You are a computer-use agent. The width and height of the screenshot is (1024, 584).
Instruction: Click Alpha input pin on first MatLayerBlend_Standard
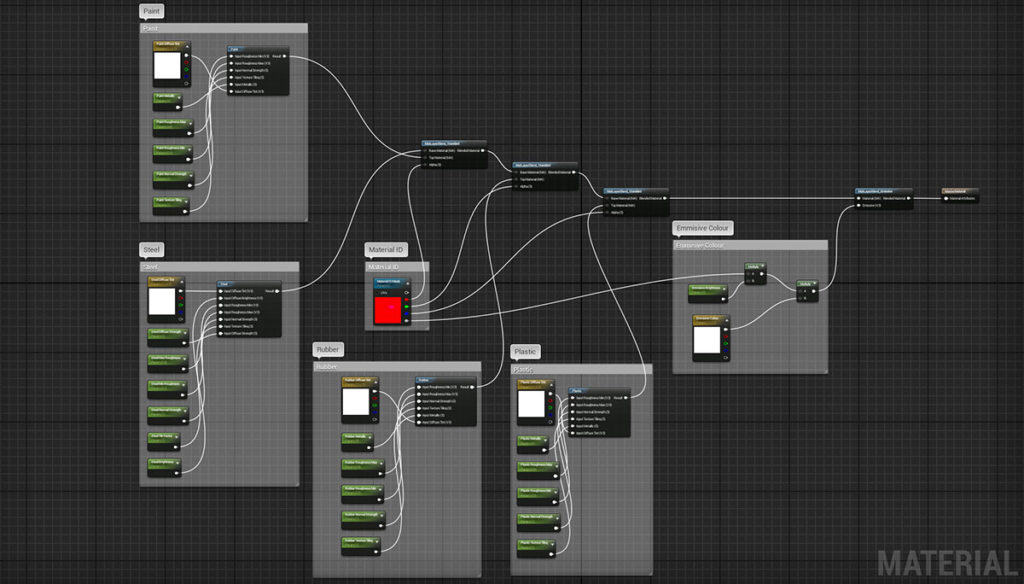[425, 165]
